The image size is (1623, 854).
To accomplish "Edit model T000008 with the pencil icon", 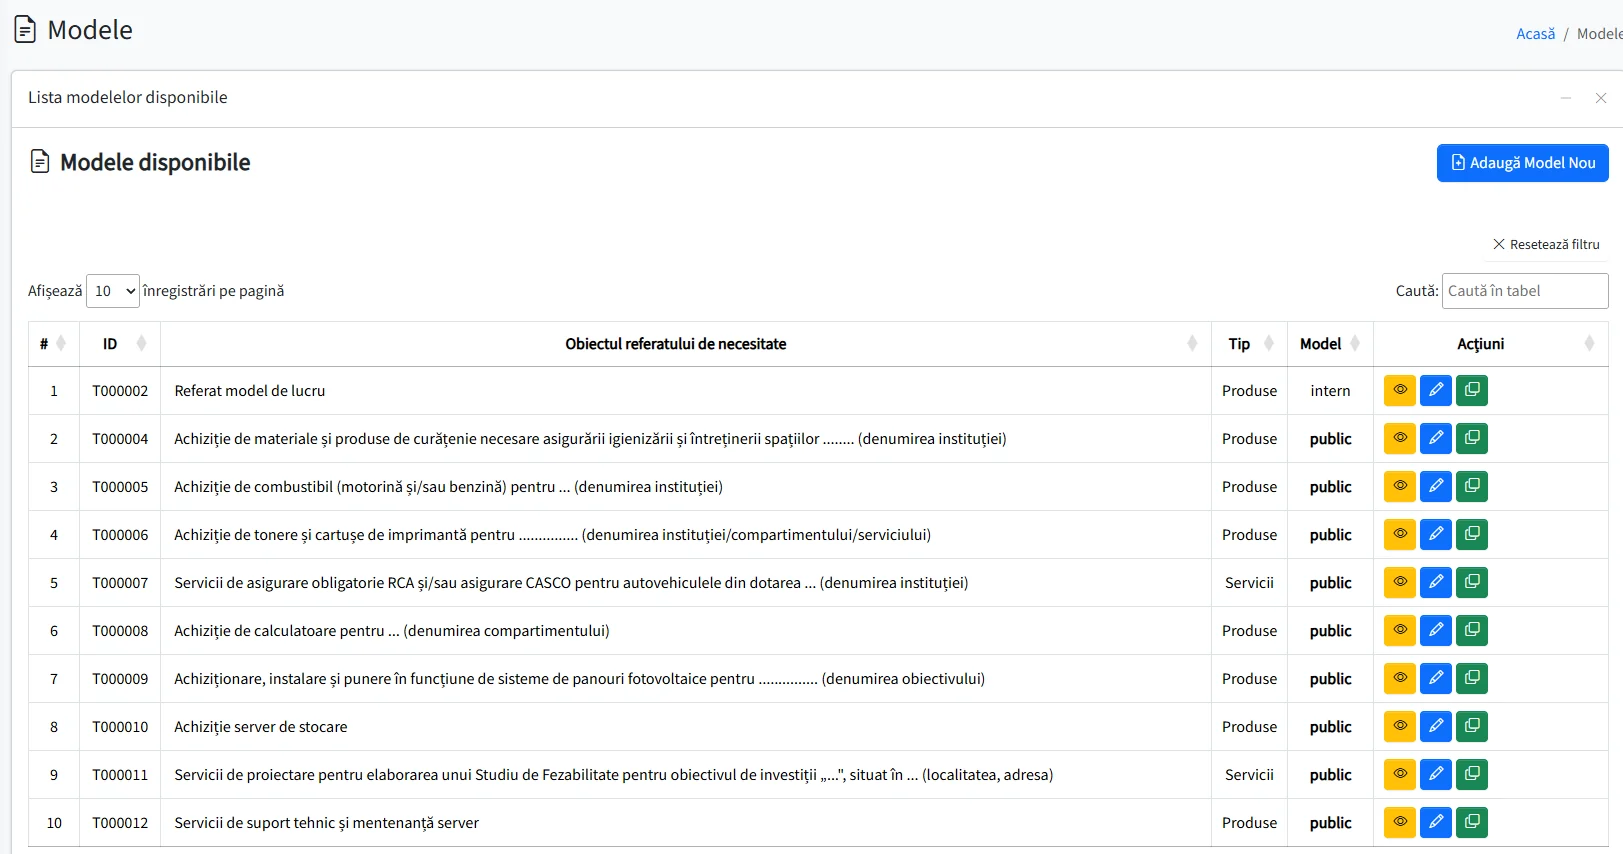I will [1436, 630].
